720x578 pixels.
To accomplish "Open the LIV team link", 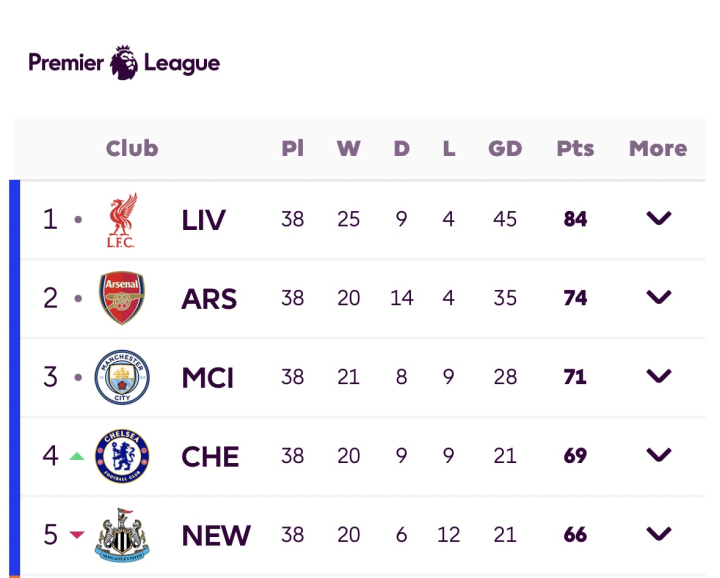I will 203,220.
